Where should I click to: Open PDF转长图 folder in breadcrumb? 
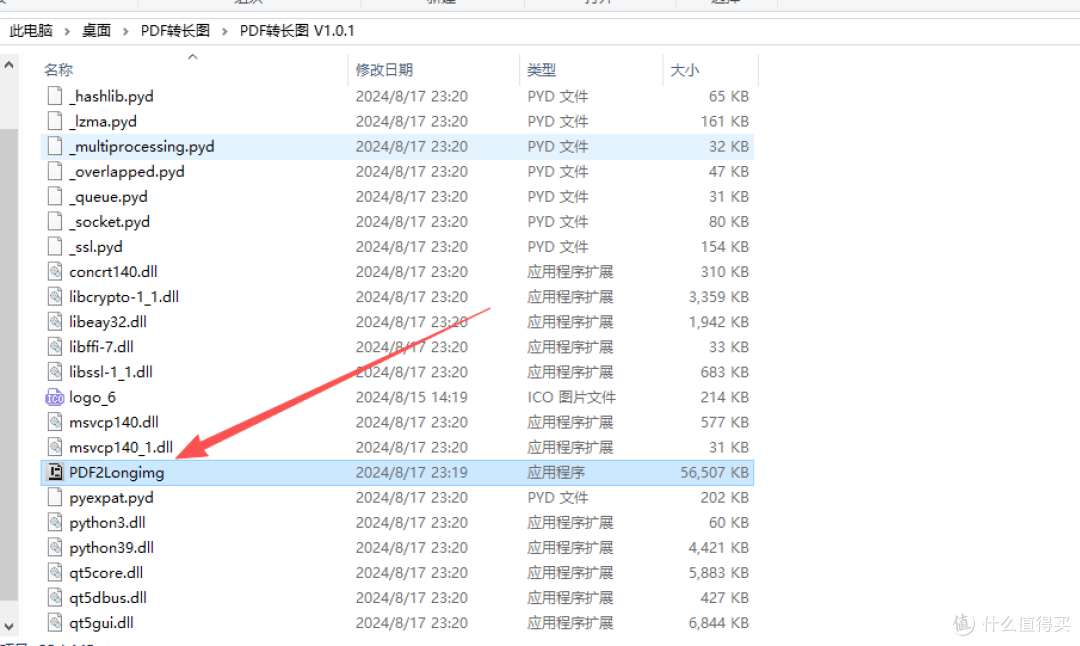click(175, 31)
